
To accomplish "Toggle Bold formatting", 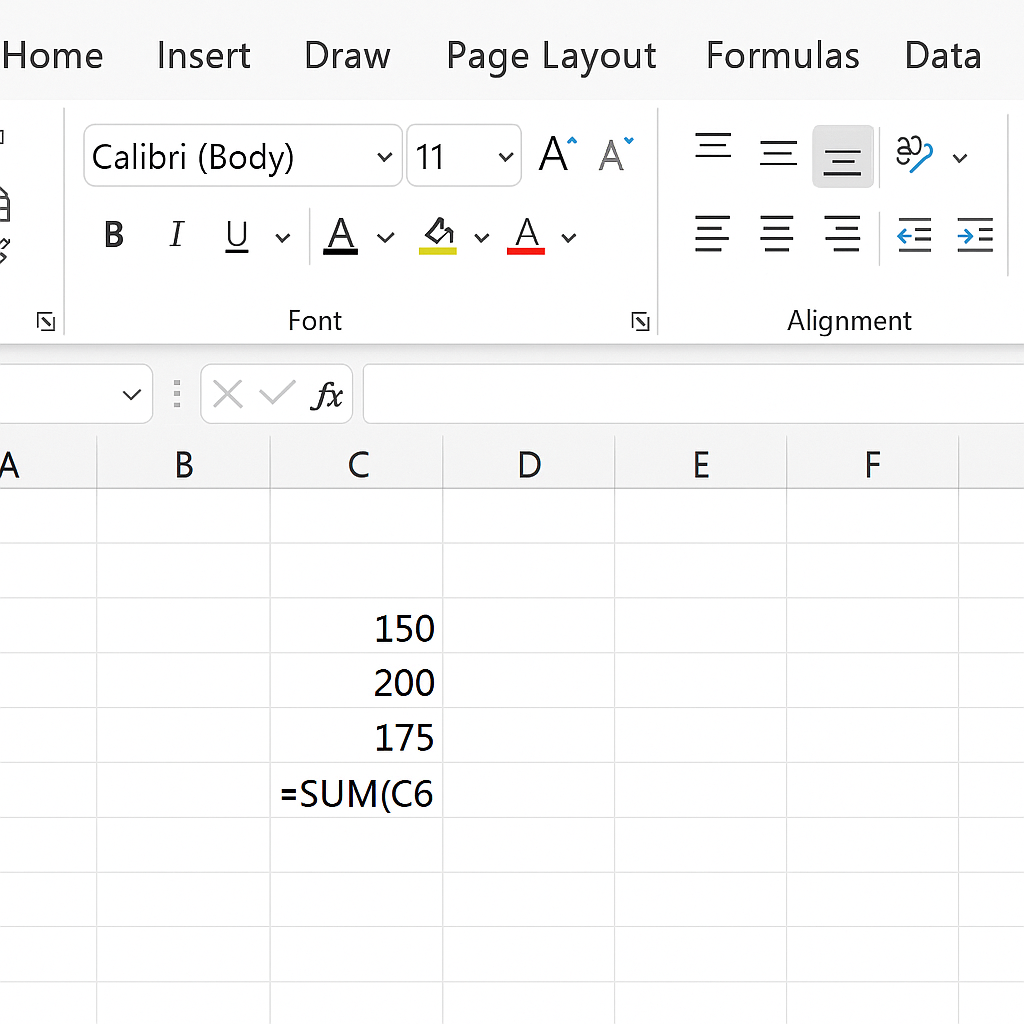I will (x=114, y=236).
